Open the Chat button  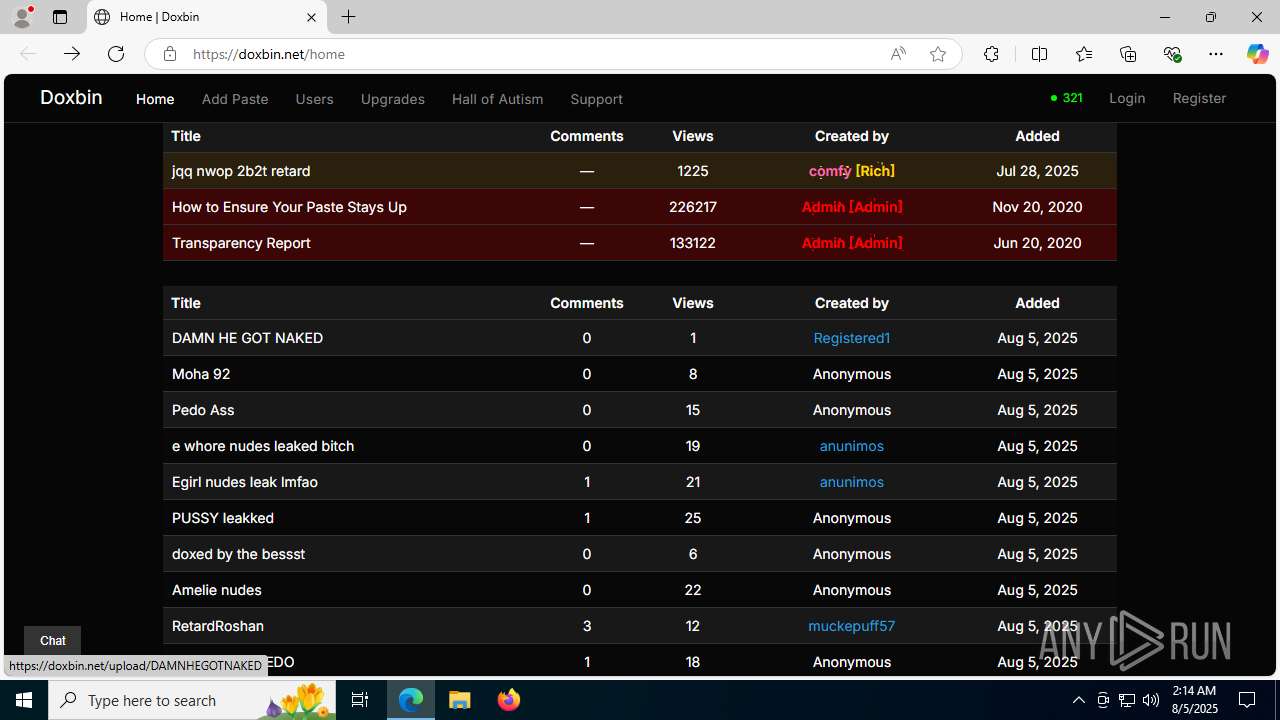(52, 641)
